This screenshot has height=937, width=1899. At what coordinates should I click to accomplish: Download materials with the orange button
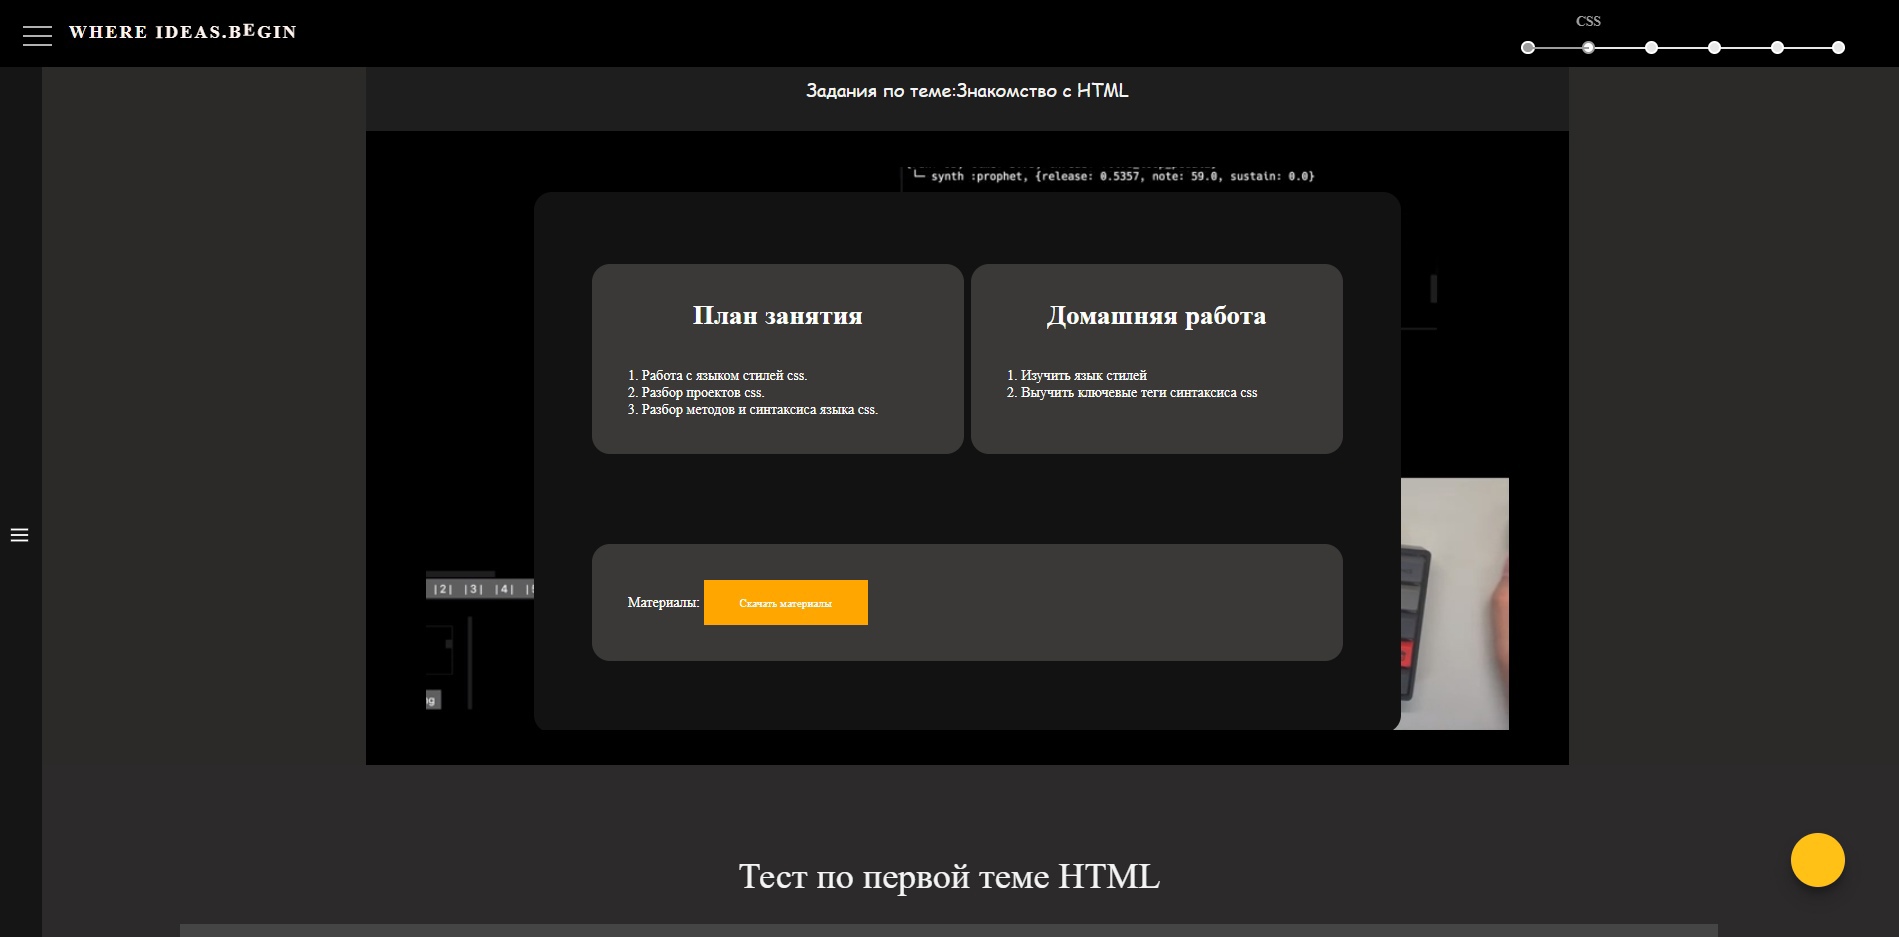coord(785,603)
